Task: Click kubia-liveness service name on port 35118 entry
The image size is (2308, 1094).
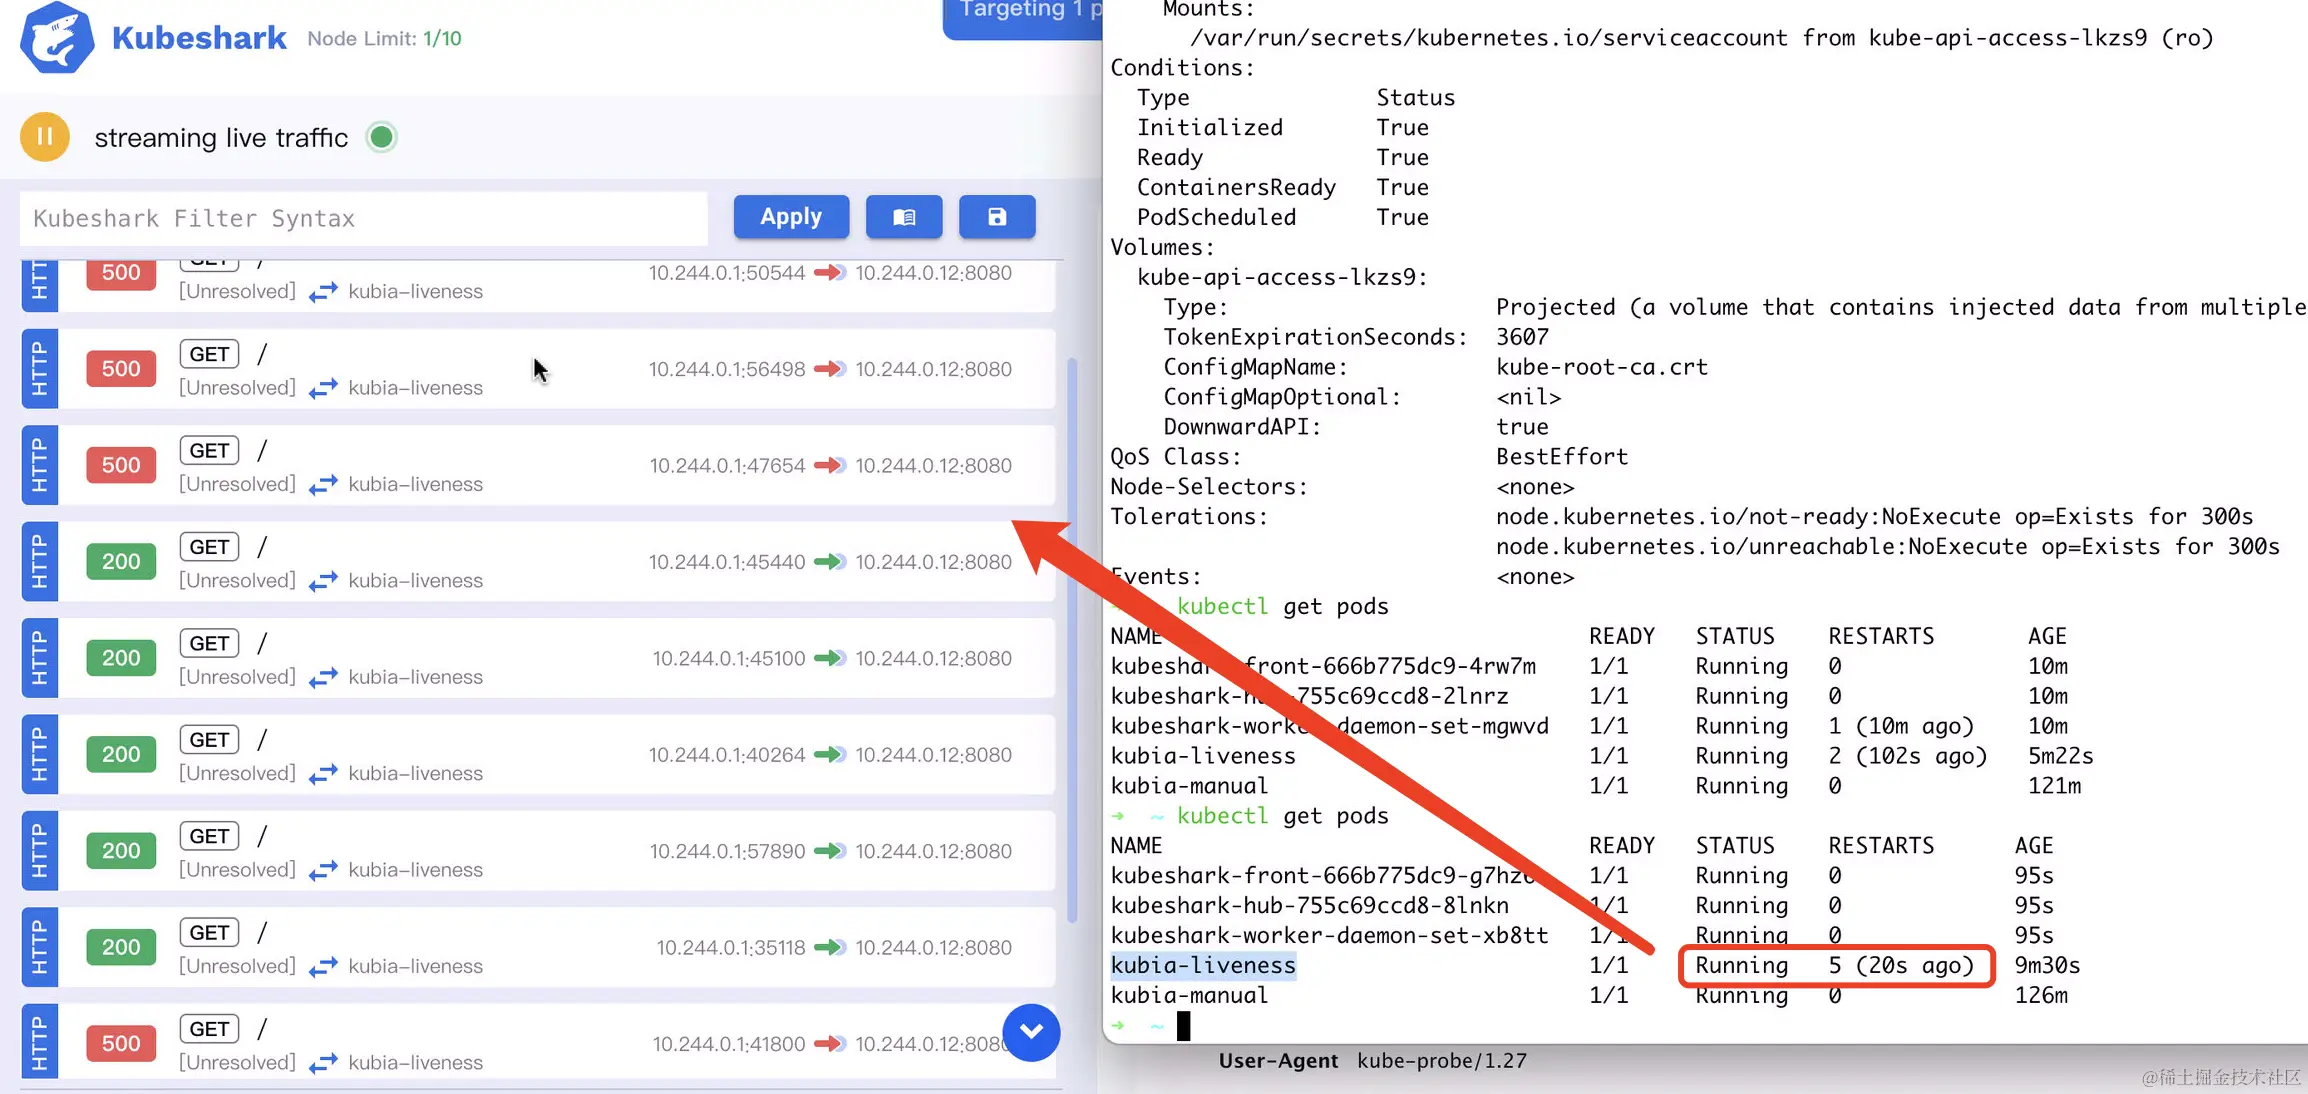Action: tap(415, 966)
